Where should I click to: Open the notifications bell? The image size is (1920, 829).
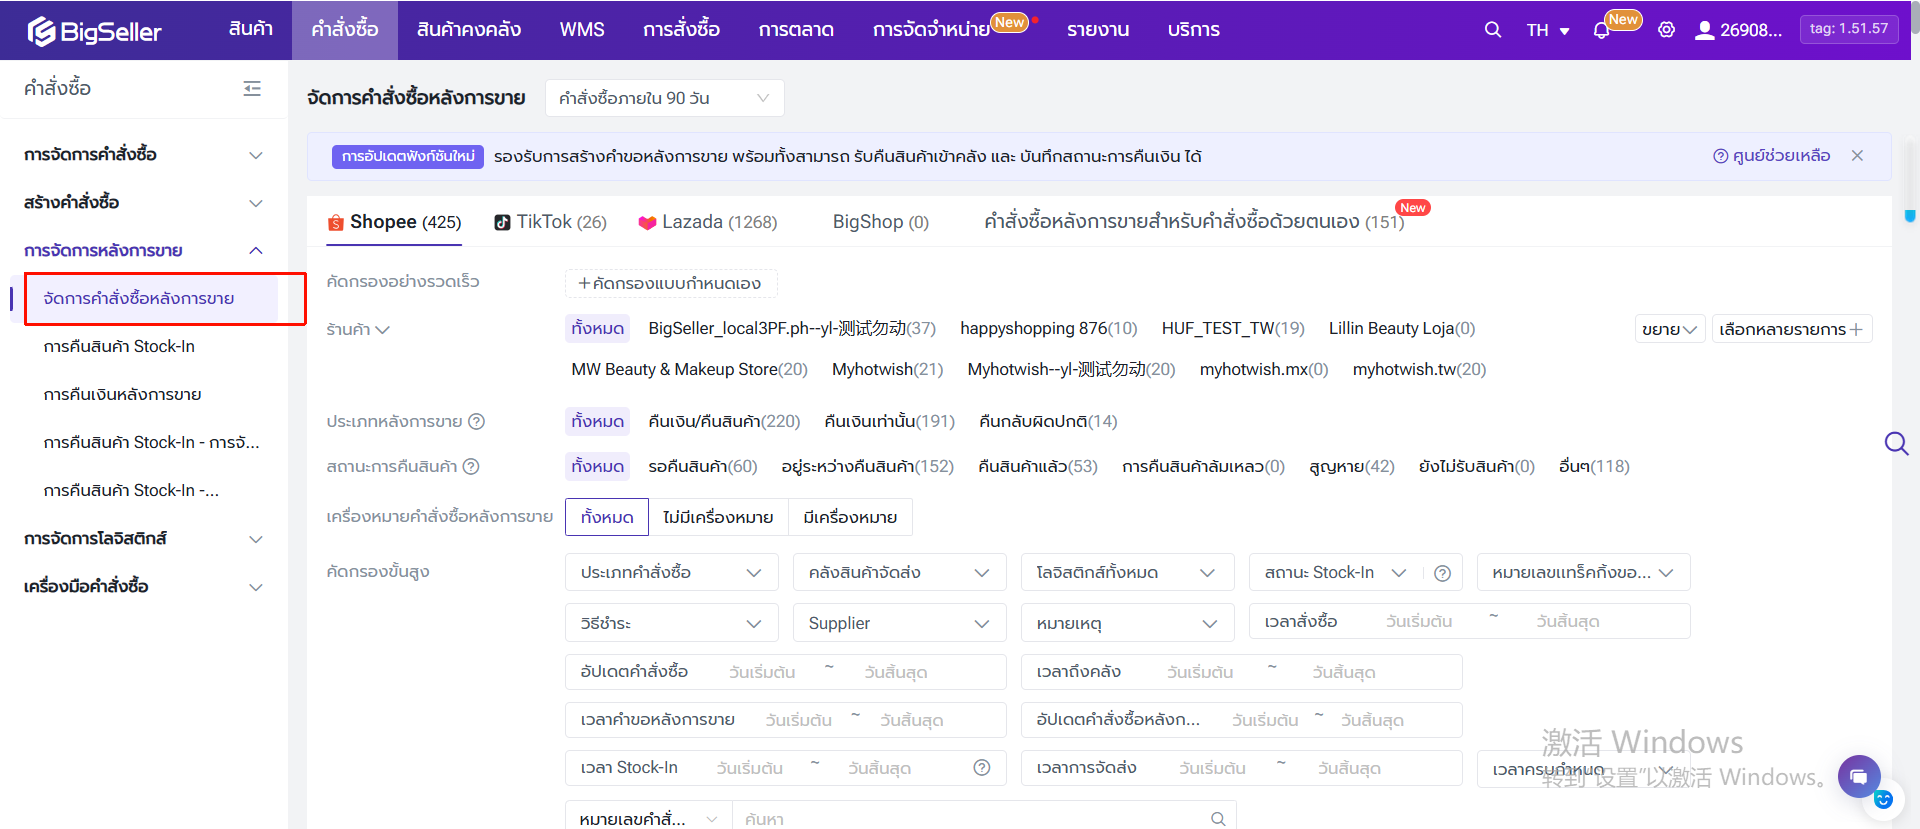(1601, 30)
